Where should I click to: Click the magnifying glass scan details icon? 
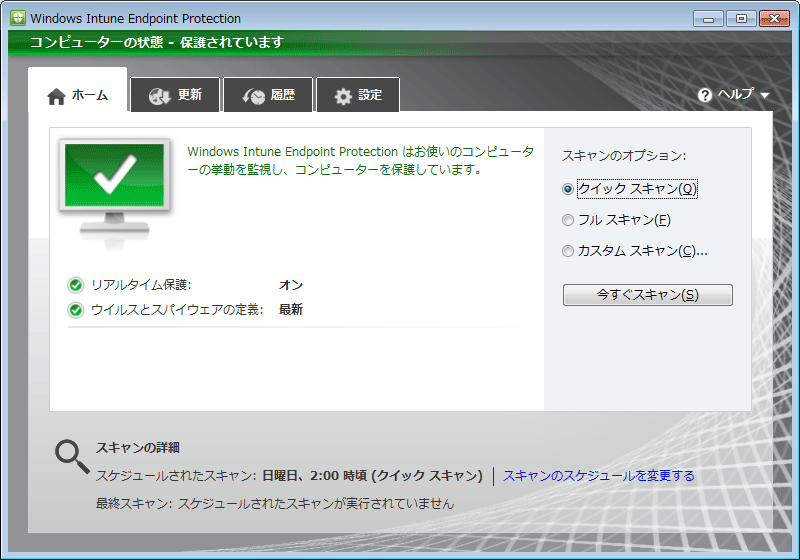(72, 457)
